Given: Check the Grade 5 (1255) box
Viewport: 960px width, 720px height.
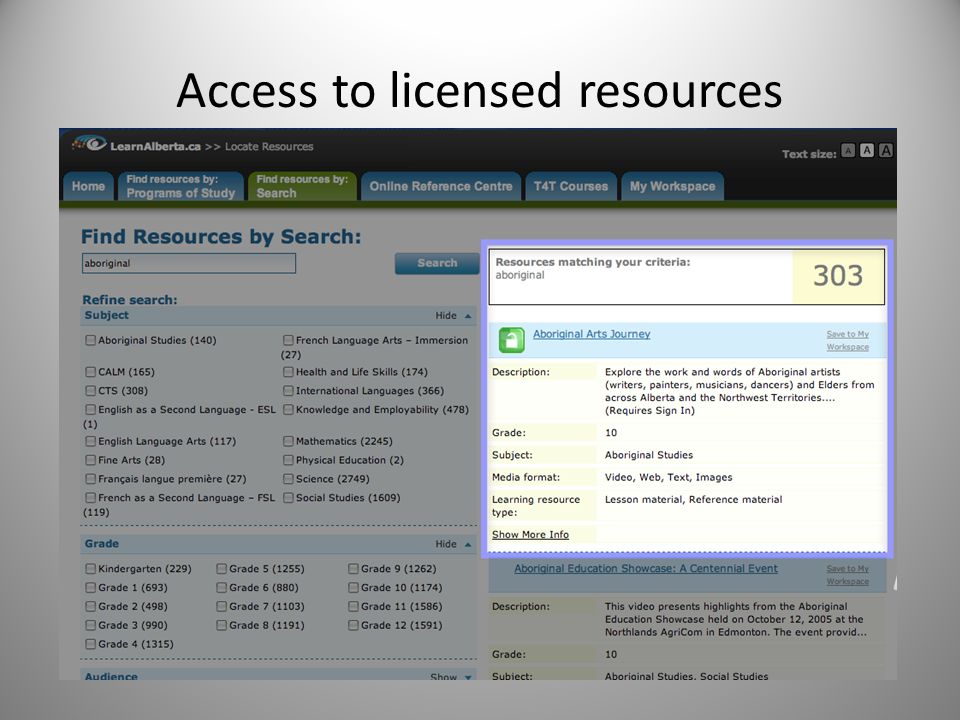Looking at the screenshot, I should [221, 569].
